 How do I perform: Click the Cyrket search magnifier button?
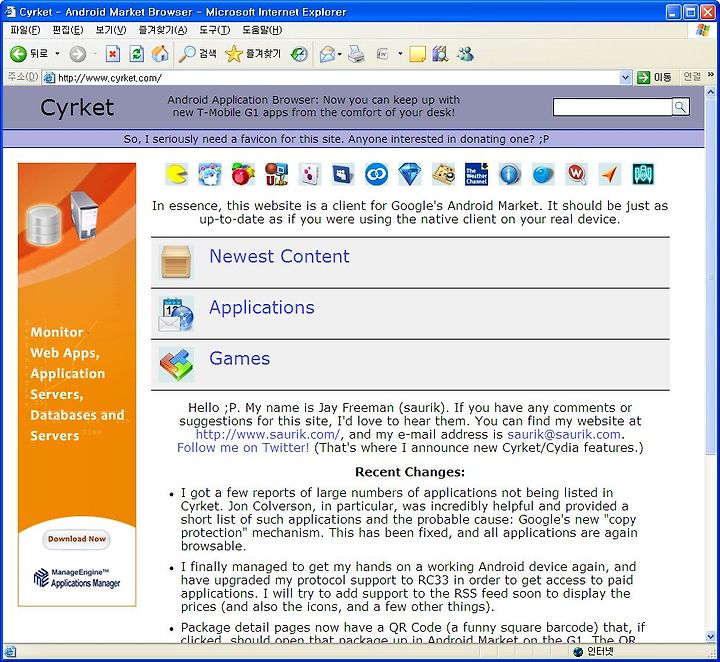(x=681, y=107)
